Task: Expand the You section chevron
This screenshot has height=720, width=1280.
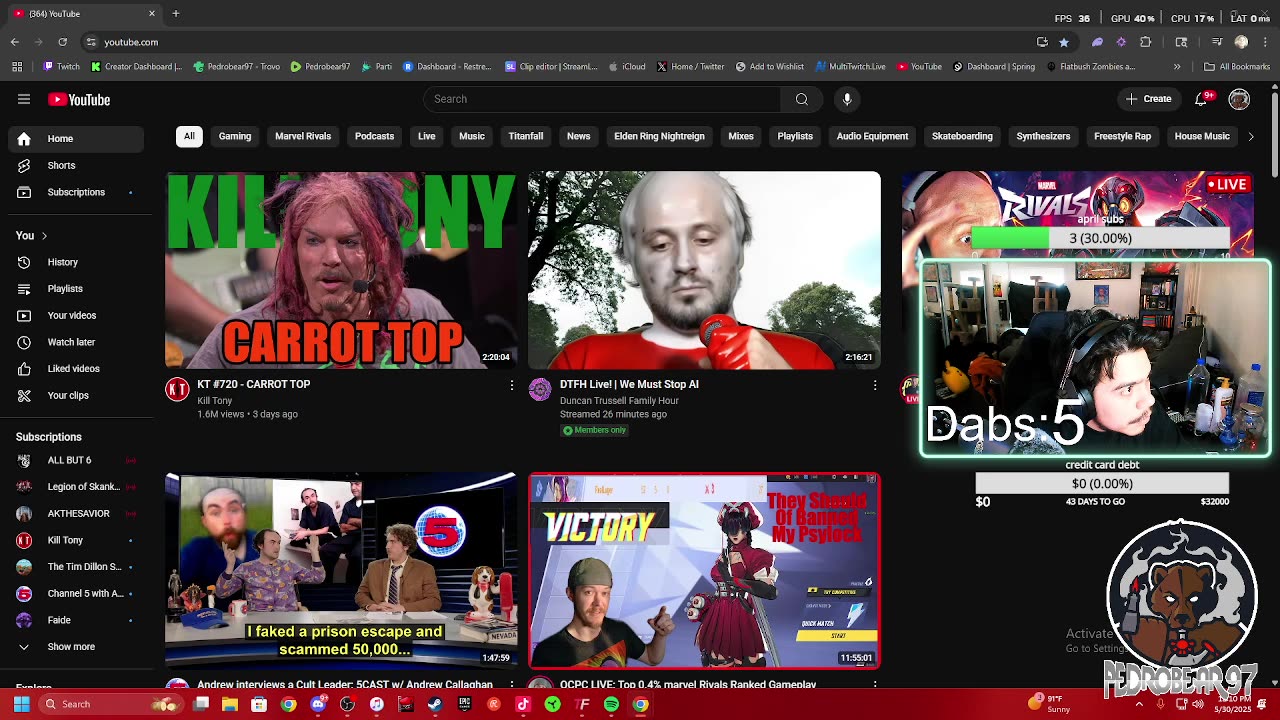Action: coord(44,236)
